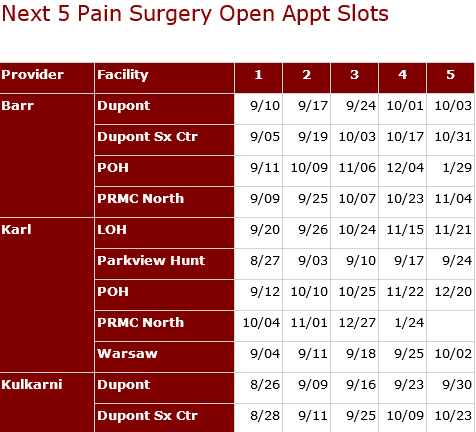Select the 11/15 LOH slot
The image size is (476, 432).
point(403,233)
